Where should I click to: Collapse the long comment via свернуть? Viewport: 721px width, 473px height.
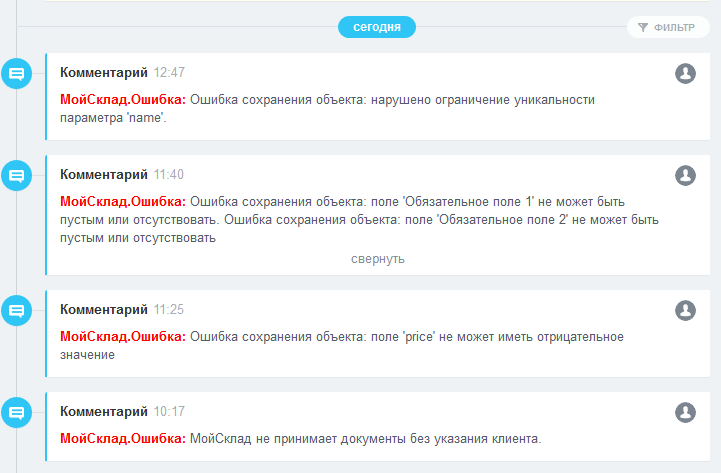[x=377, y=259]
